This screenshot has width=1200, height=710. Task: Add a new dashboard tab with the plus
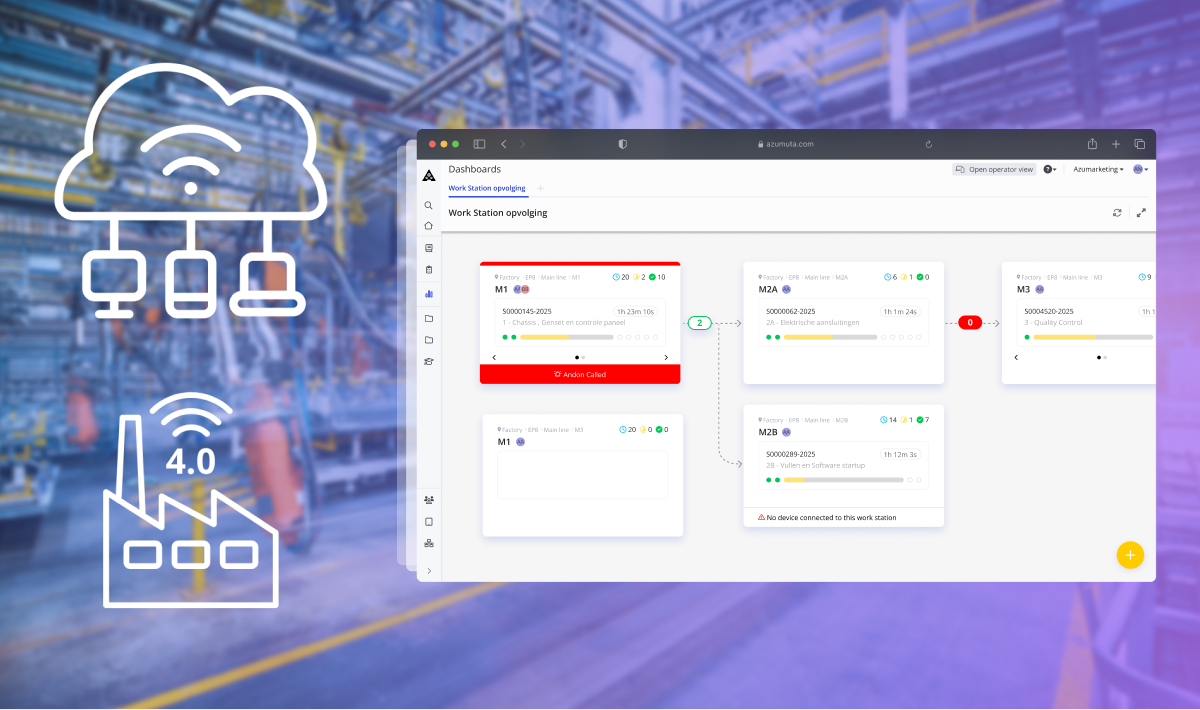540,188
